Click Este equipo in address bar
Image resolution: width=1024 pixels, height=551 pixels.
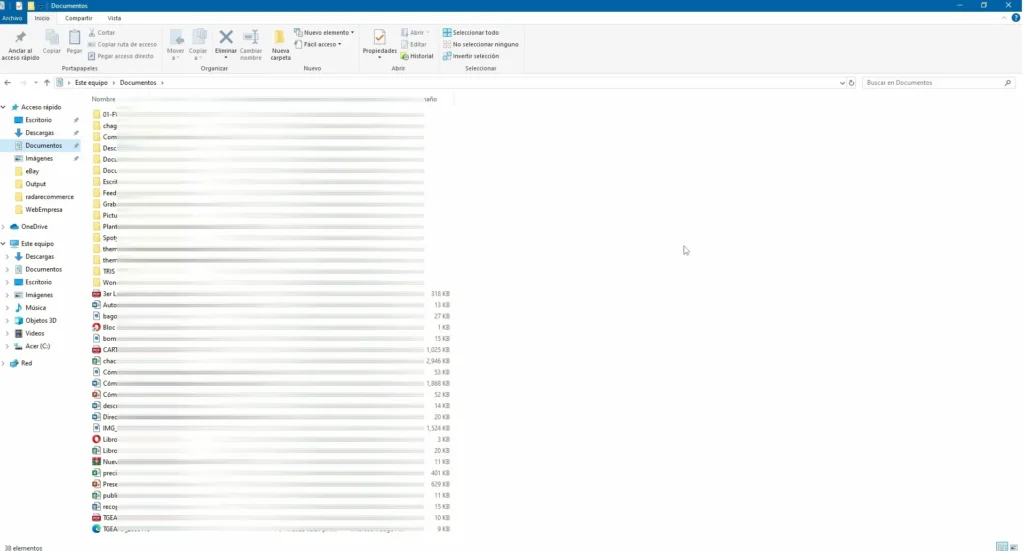[x=91, y=83]
